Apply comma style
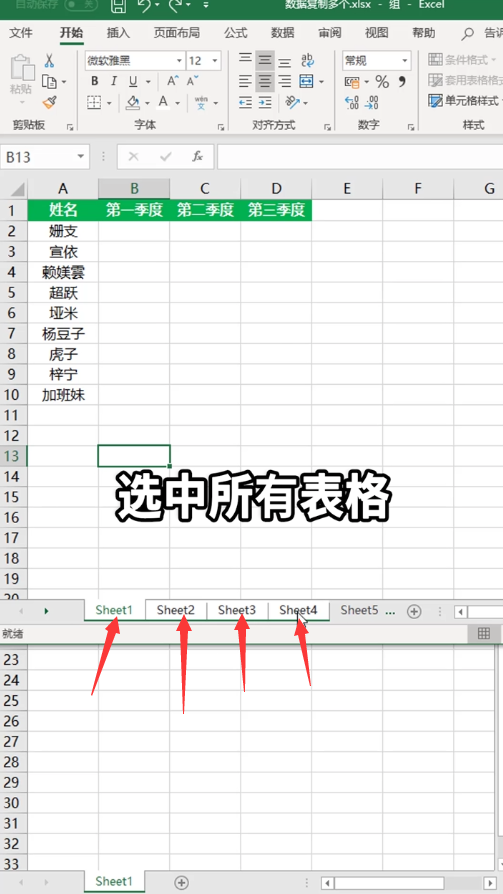 pyautogui.click(x=402, y=82)
